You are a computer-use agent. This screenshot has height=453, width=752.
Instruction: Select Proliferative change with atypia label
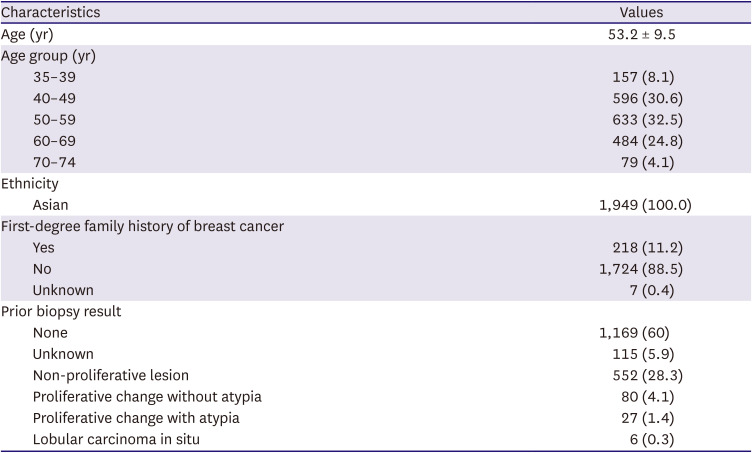pos(136,417)
